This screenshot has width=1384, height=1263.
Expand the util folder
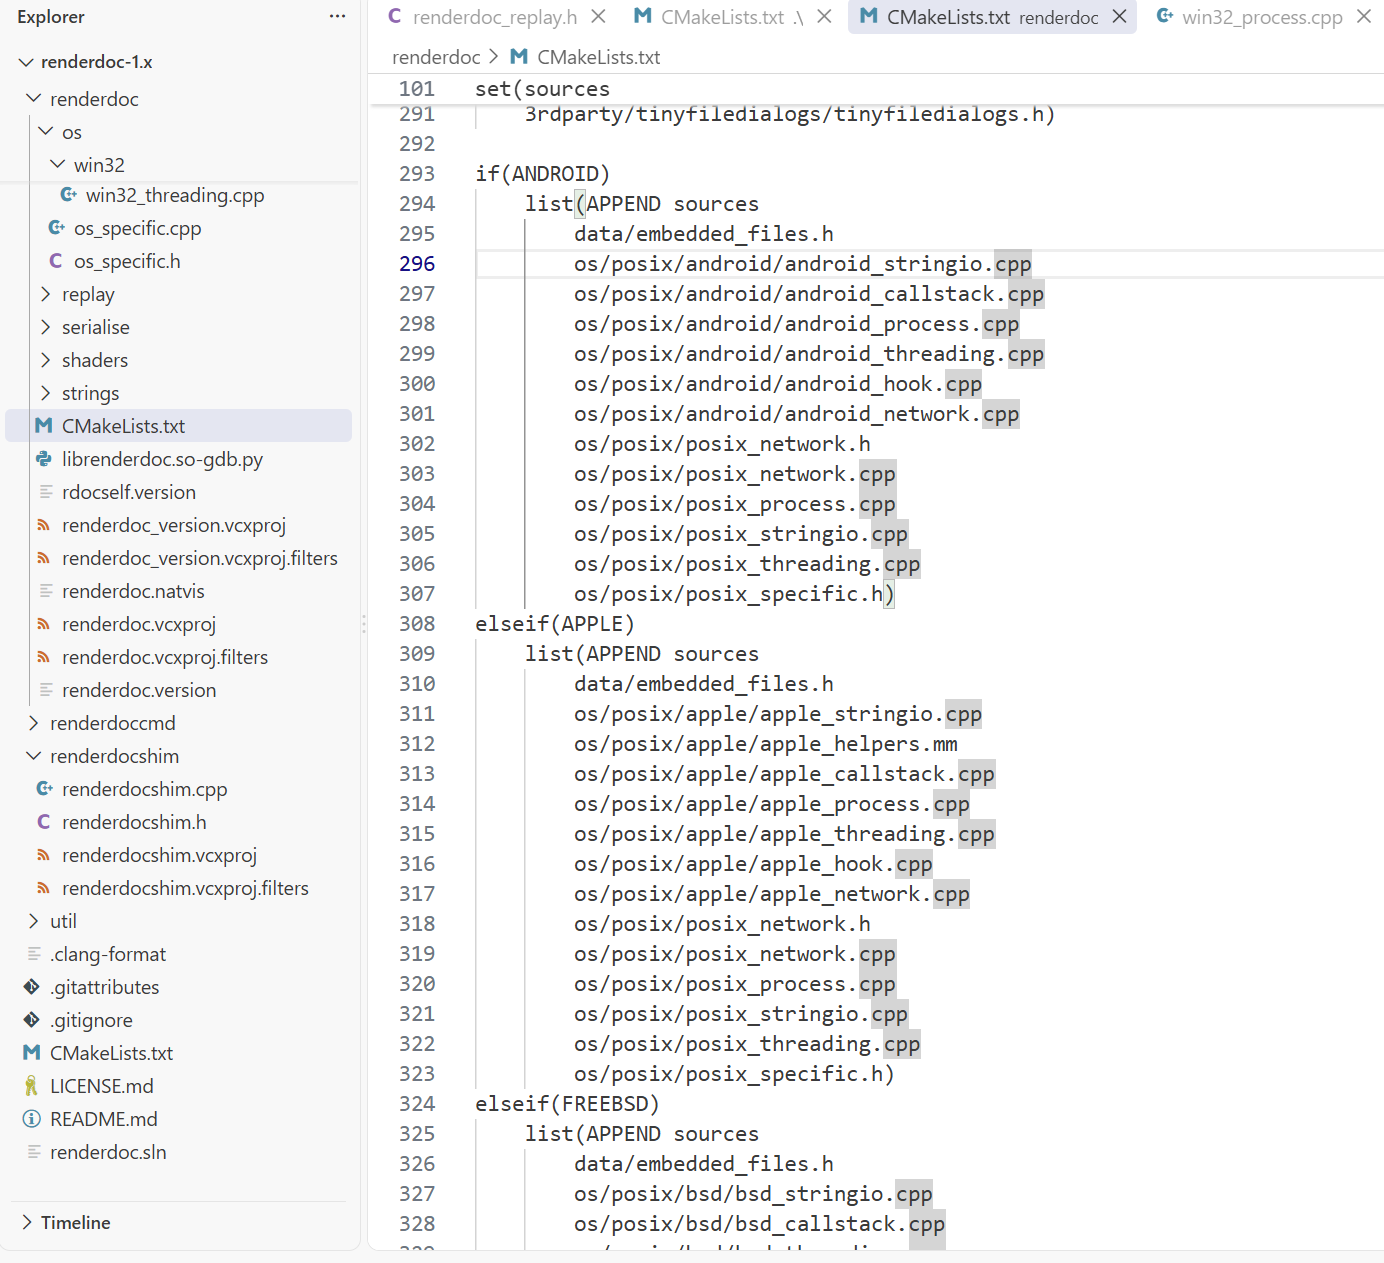pos(34,921)
